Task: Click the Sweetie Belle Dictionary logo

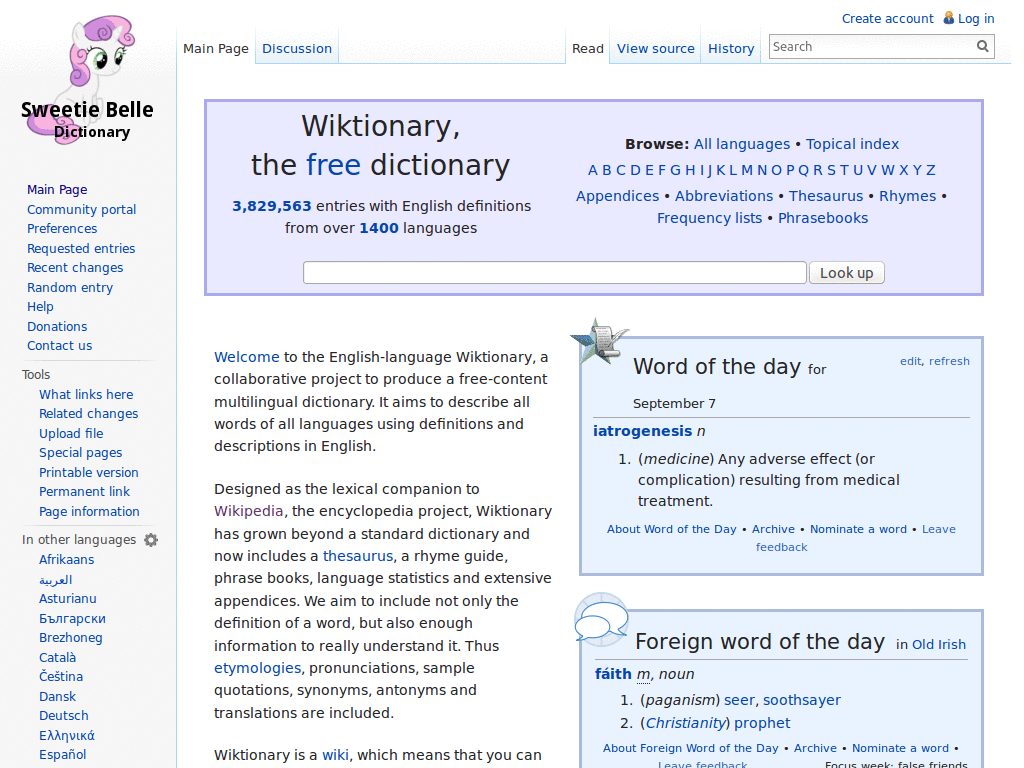Action: coord(88,78)
